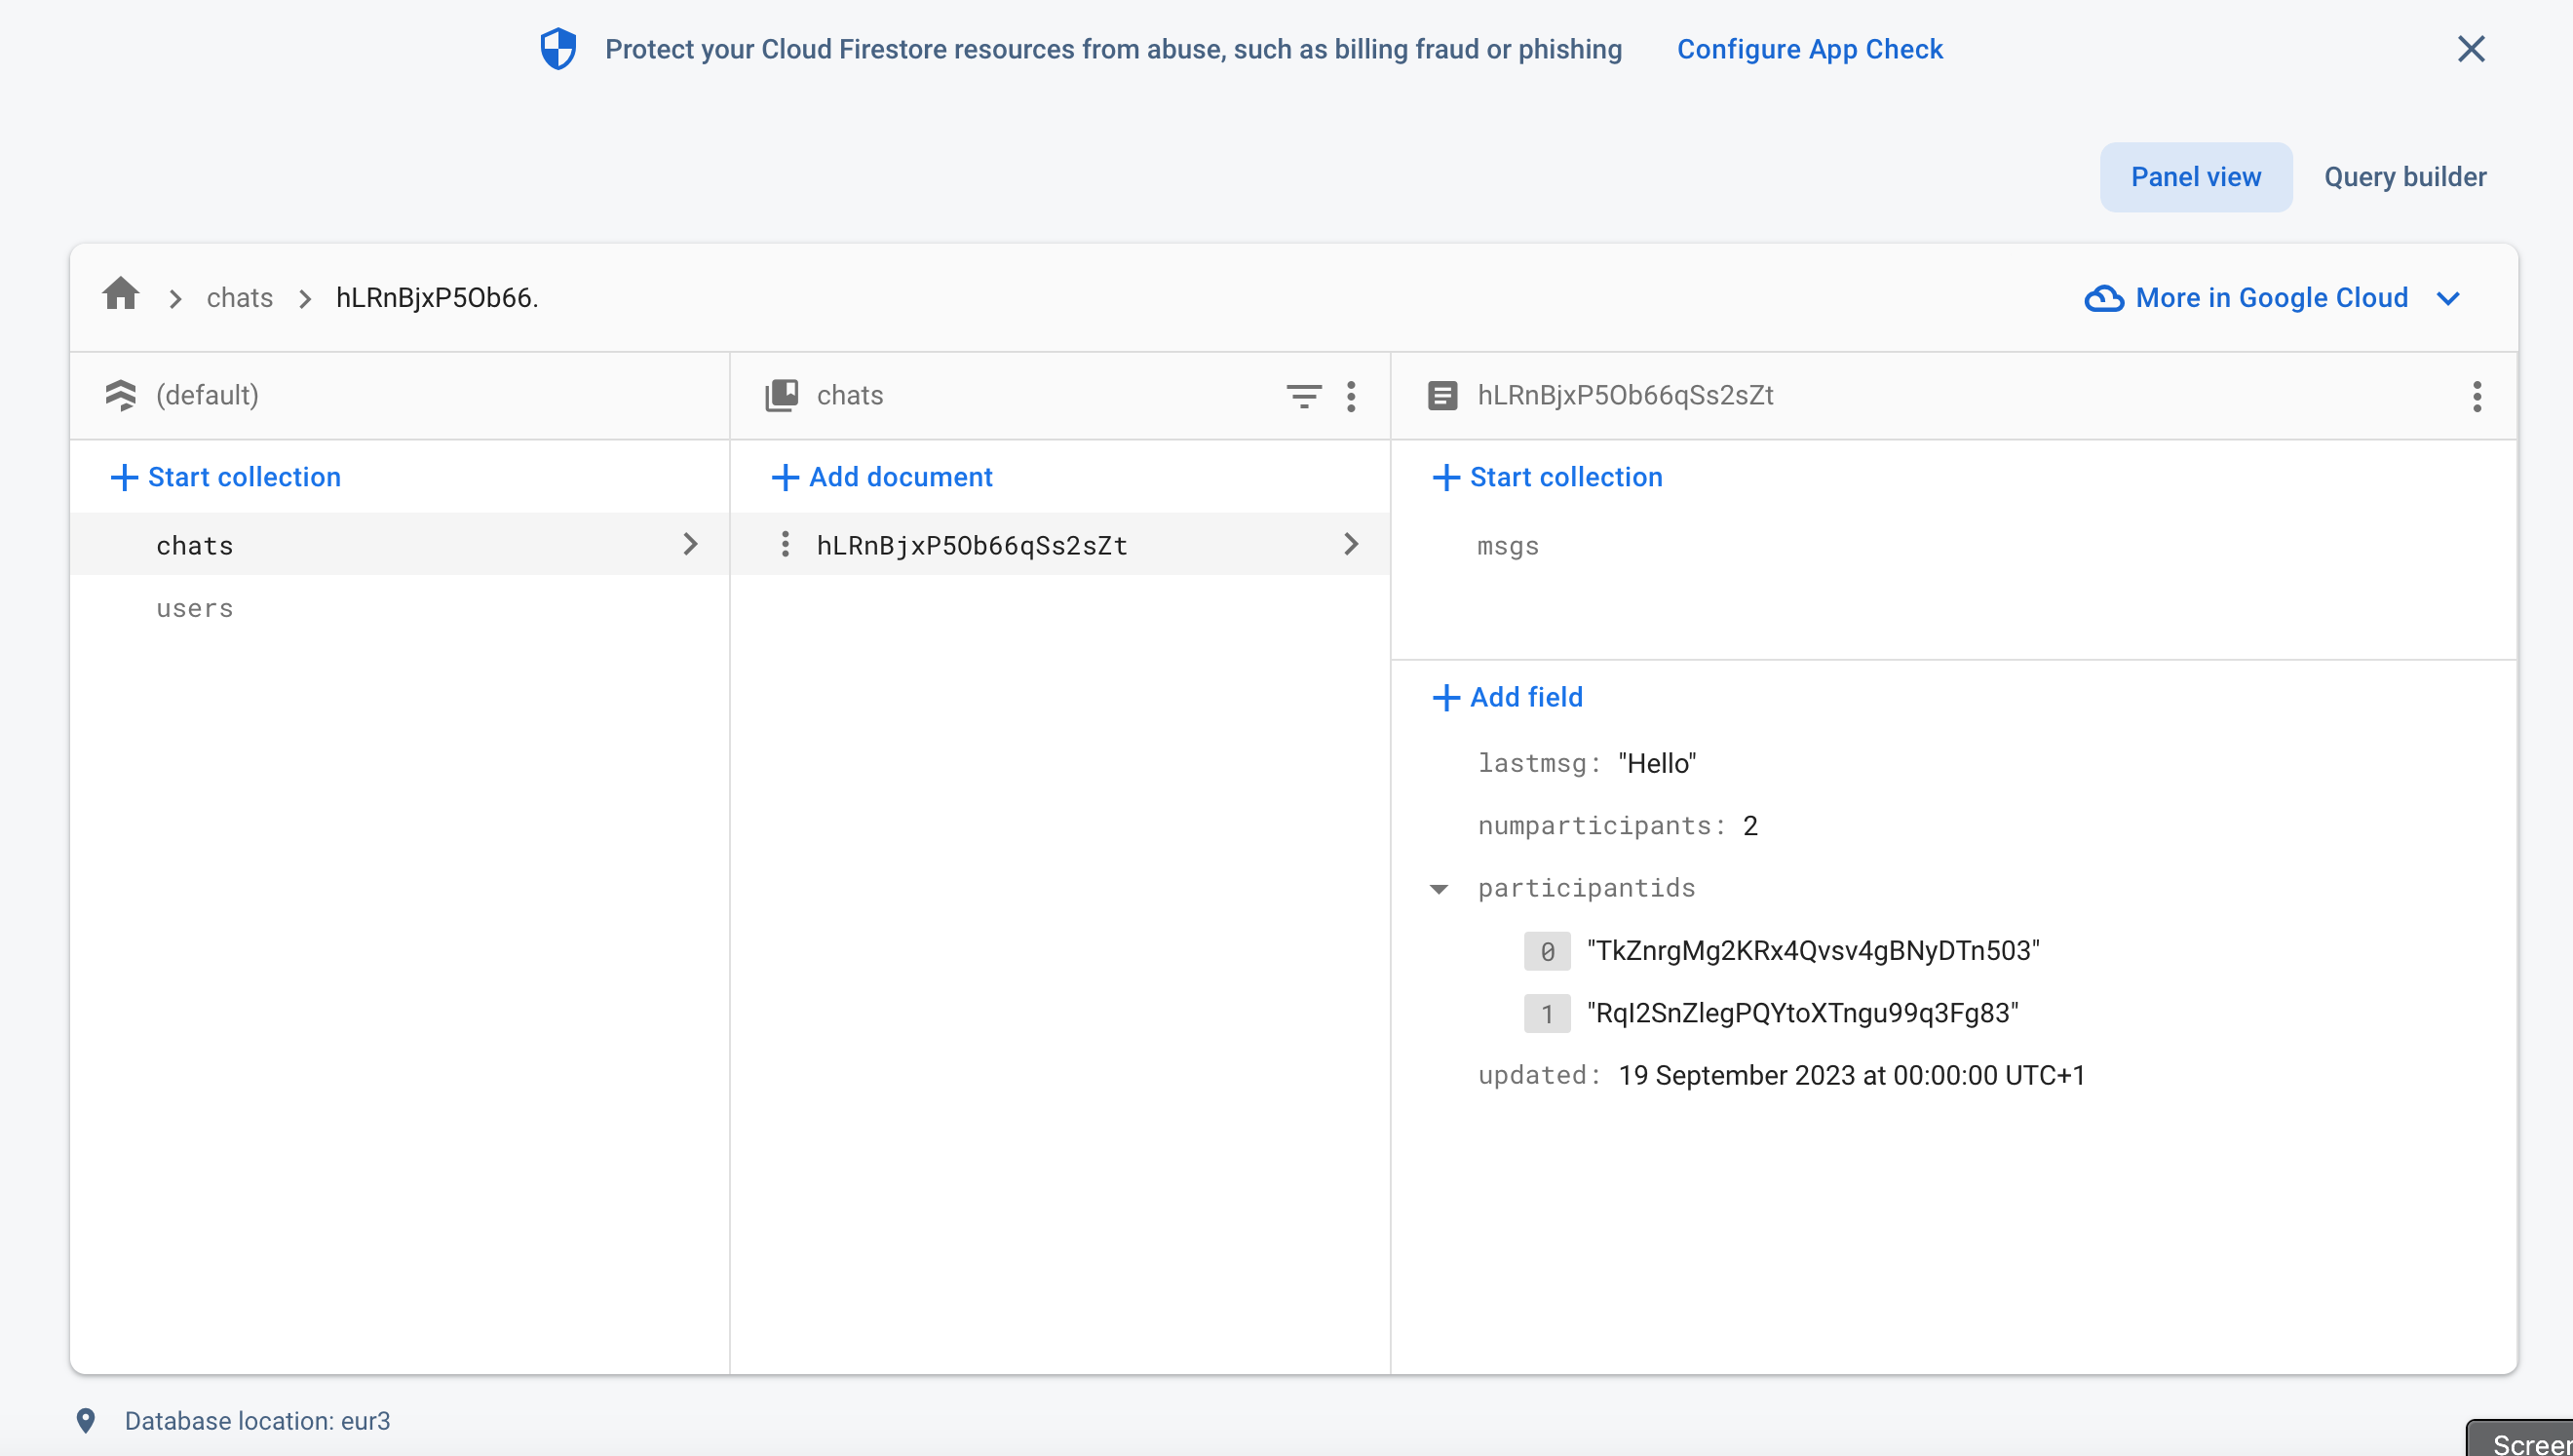The height and width of the screenshot is (1456, 2573).
Task: Click the "Hello" field value
Action: pyautogui.click(x=1656, y=763)
